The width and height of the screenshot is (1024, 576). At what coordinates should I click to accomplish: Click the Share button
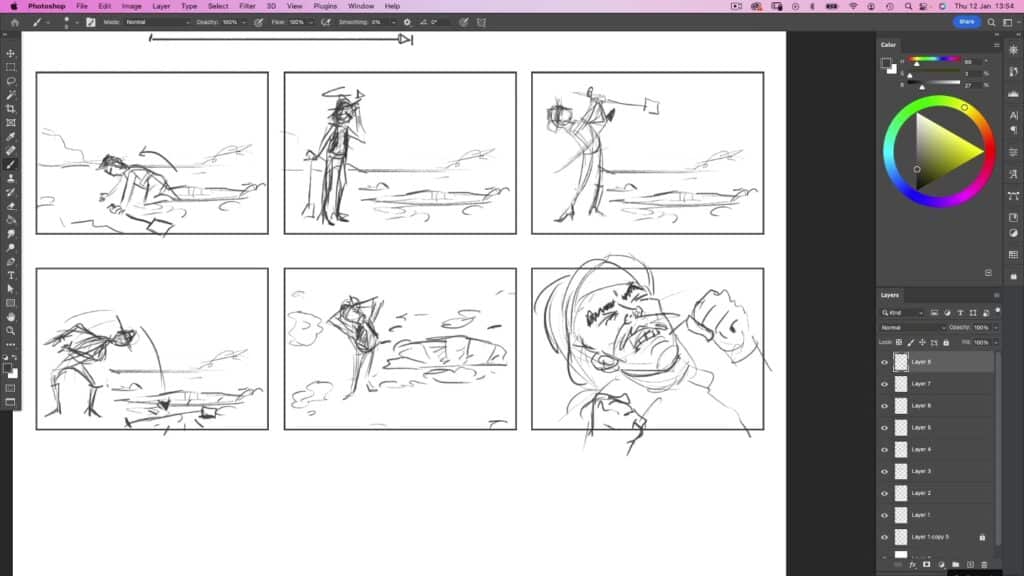[966, 22]
